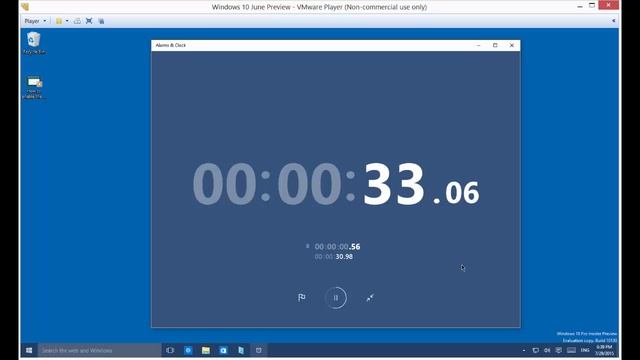Collapse stopwatch view with the arrows icon

370,298
